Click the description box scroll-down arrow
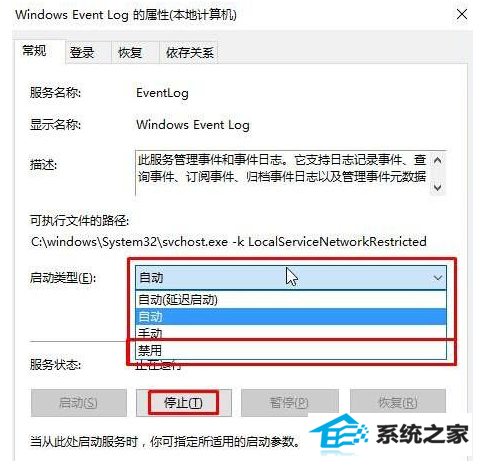This screenshot has width=477, height=461. click(x=437, y=187)
